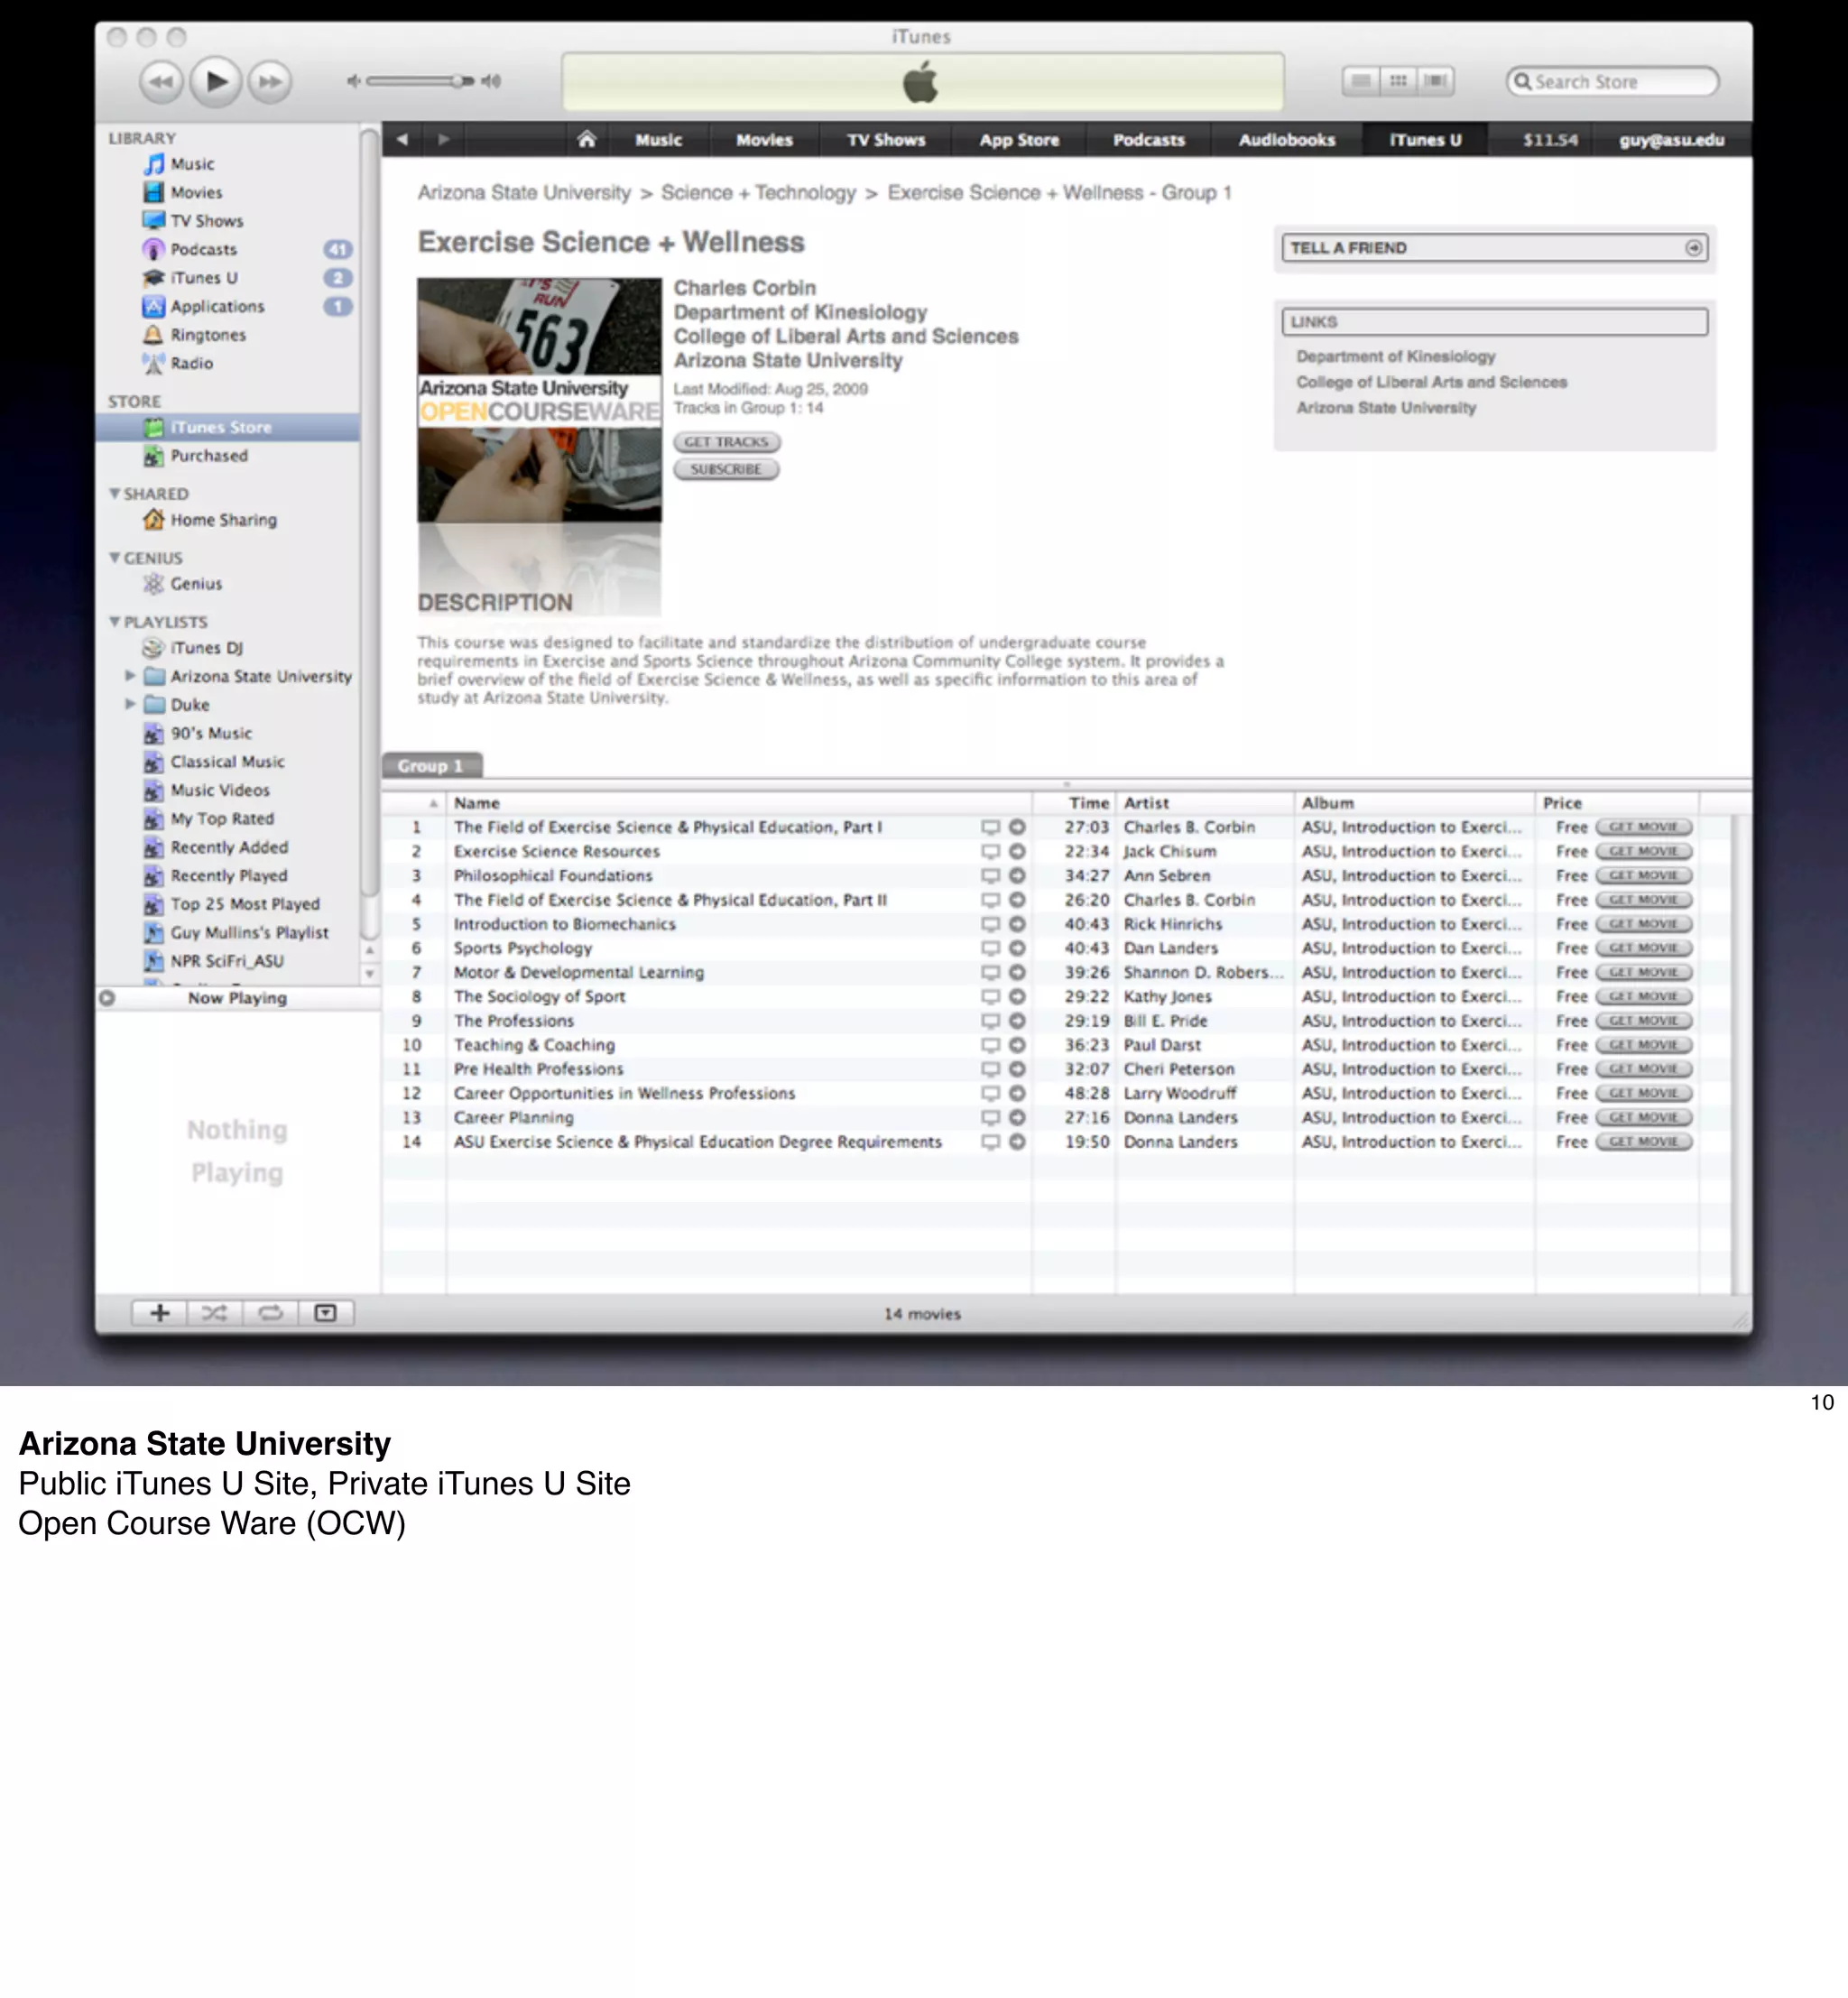The height and width of the screenshot is (1998, 1848).
Task: Select iTunes U in the Library sidebar
Action: point(204,278)
